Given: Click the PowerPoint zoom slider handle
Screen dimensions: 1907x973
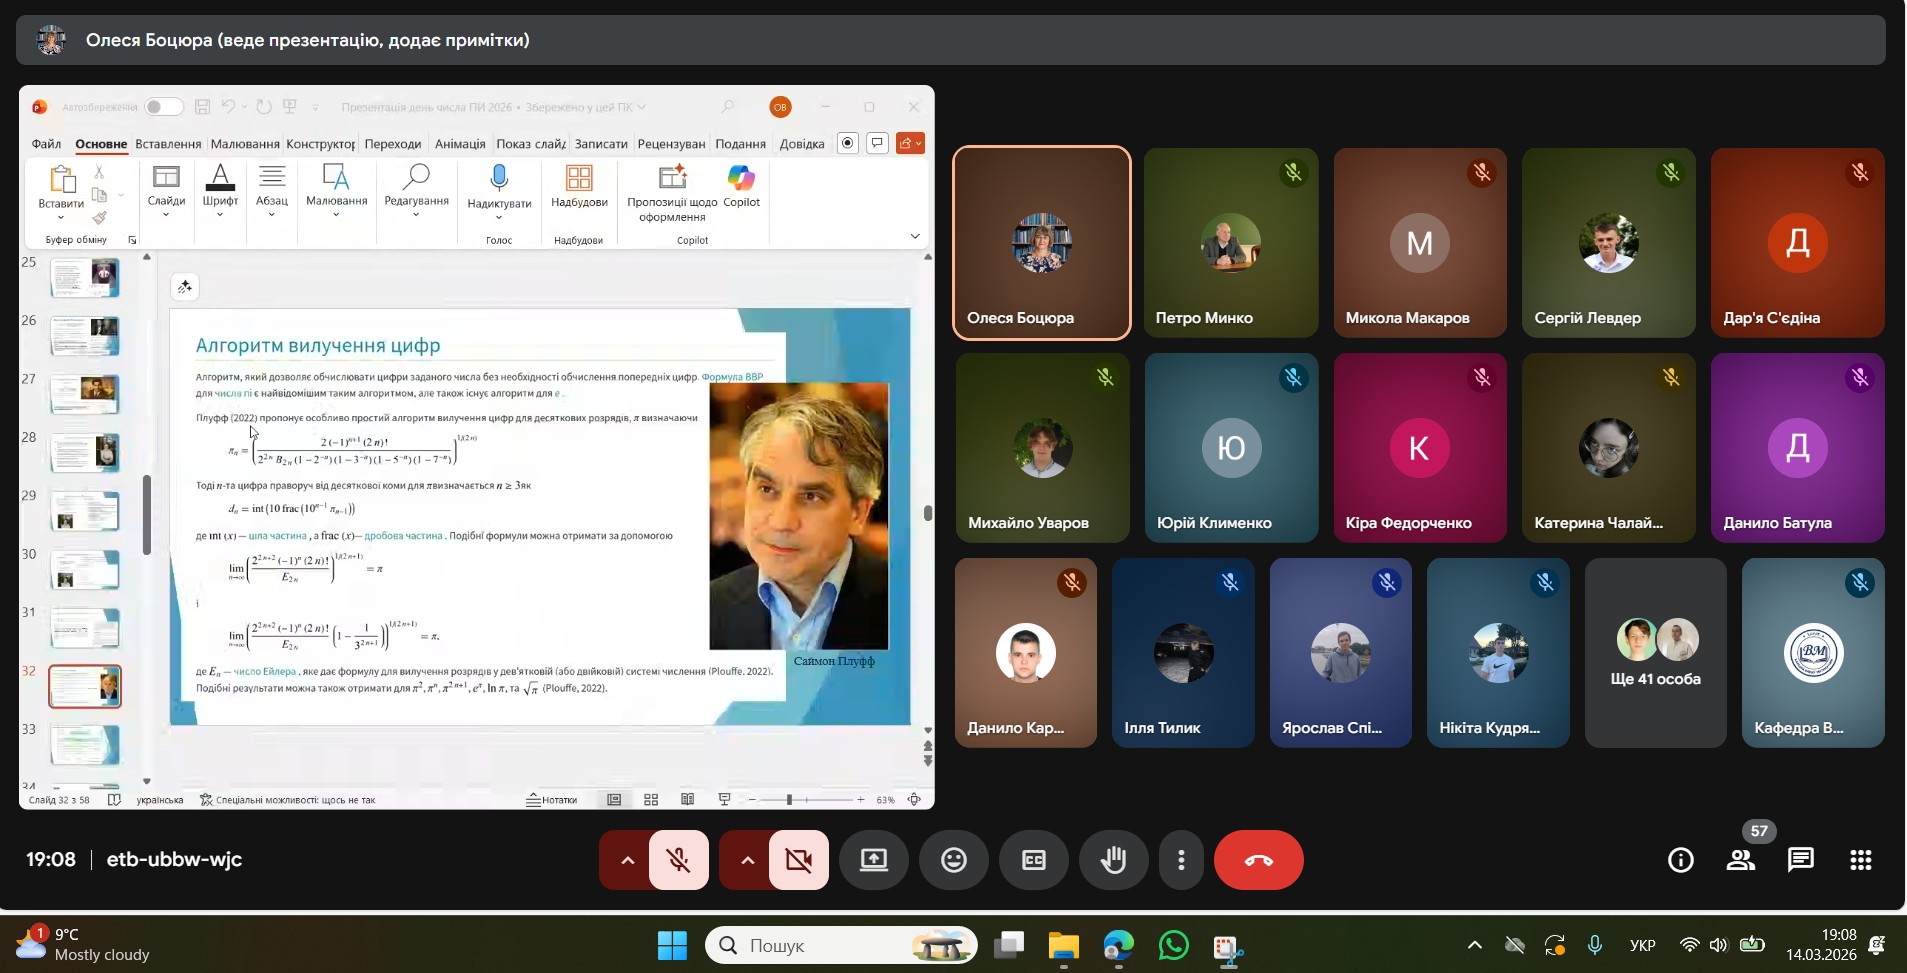Looking at the screenshot, I should [x=789, y=800].
